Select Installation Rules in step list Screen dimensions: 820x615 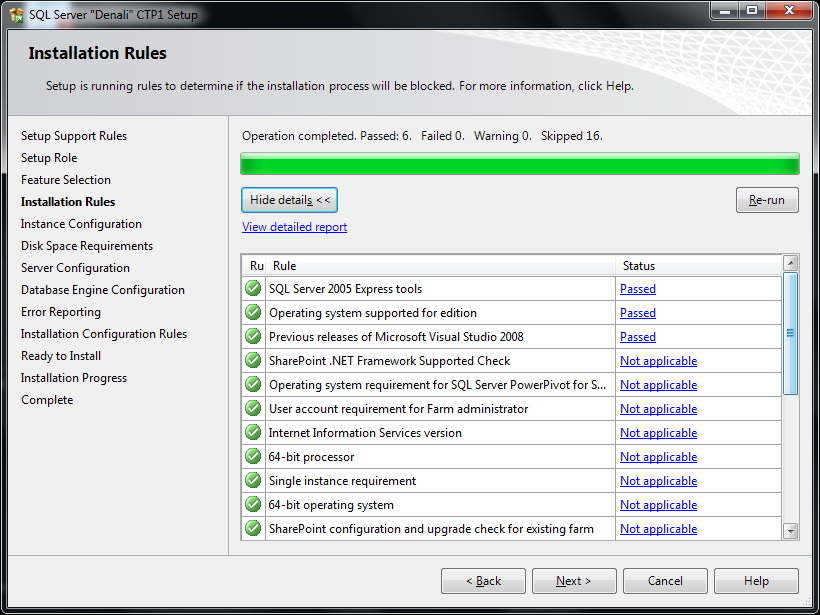[68, 202]
